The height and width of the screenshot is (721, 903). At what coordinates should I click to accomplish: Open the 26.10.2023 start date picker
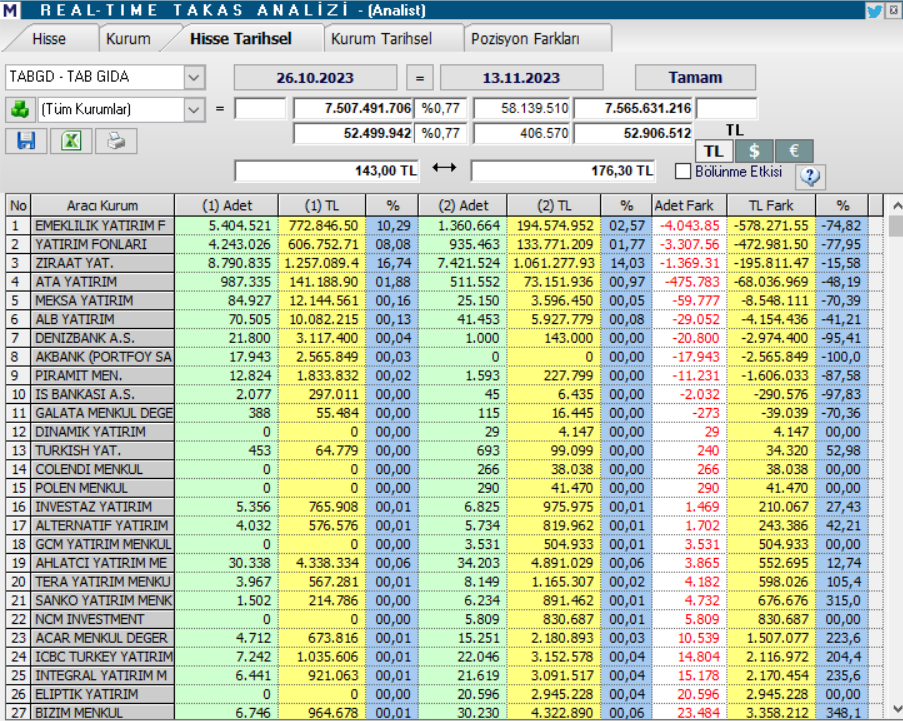[316, 77]
